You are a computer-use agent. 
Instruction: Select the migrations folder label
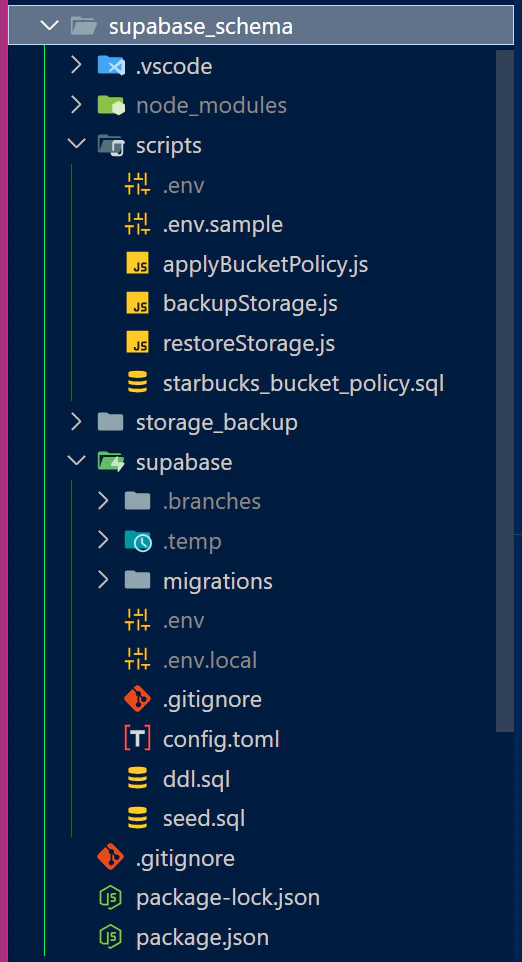[218, 581]
